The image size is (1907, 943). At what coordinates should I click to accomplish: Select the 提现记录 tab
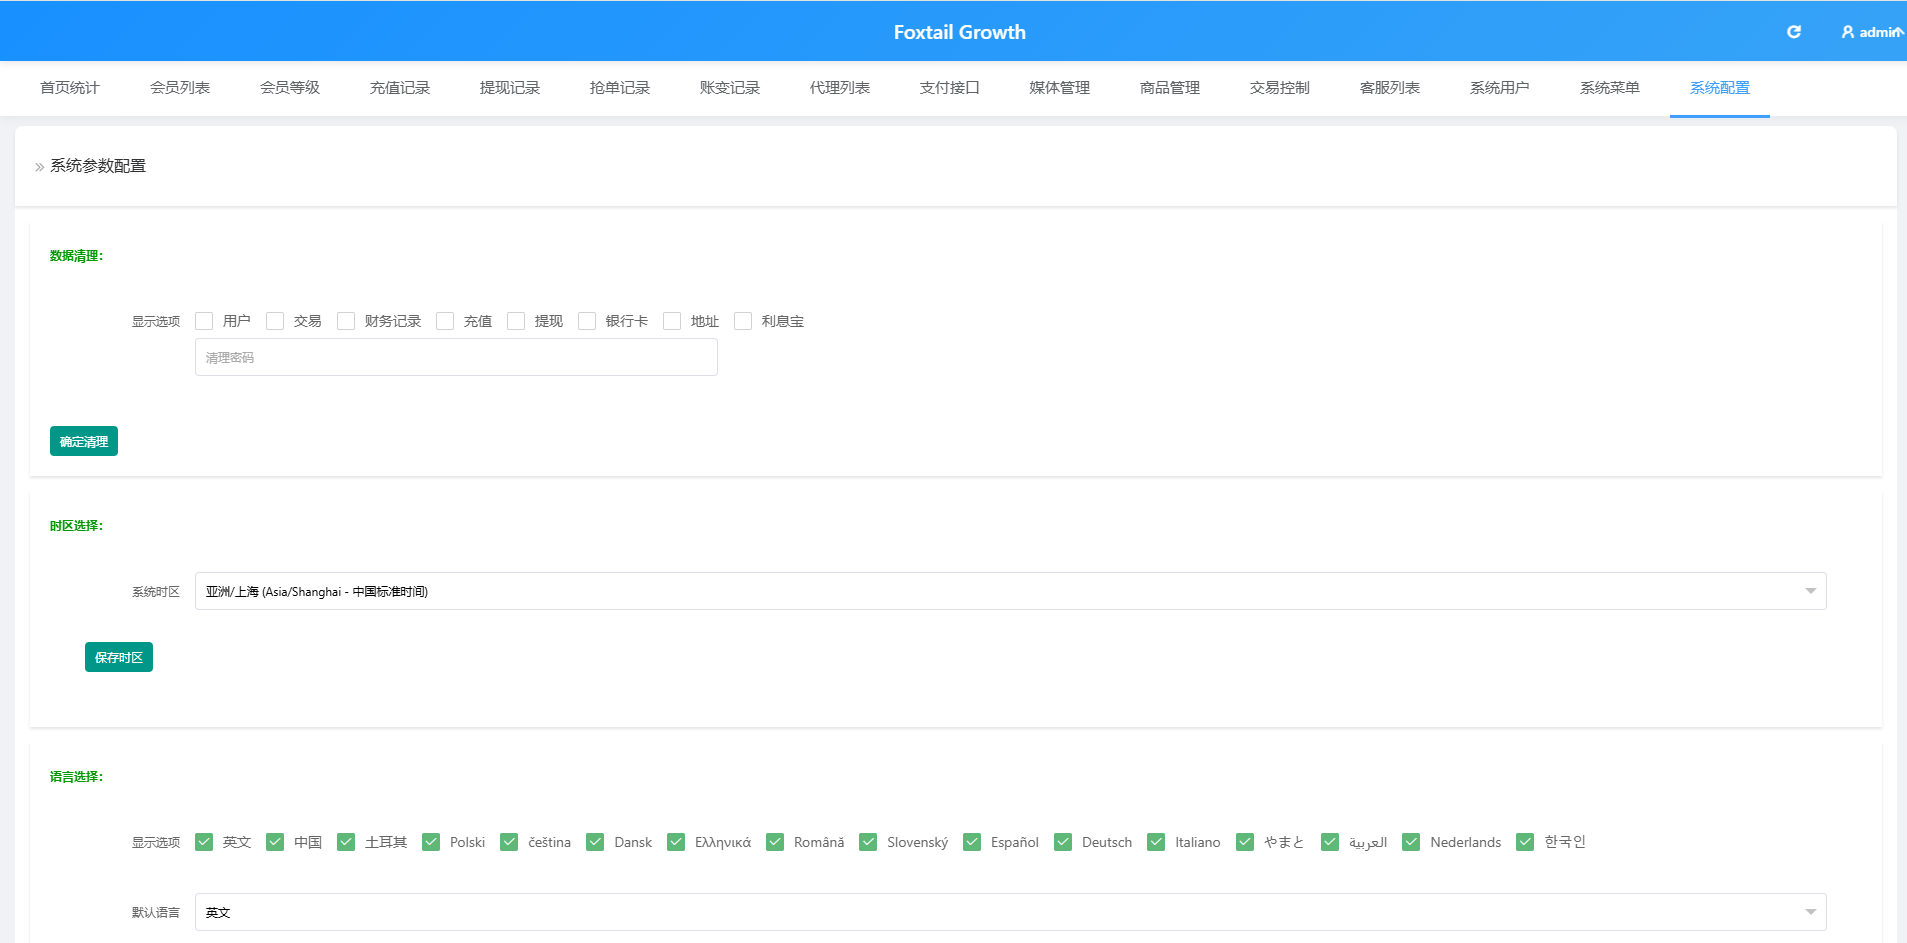[x=510, y=88]
